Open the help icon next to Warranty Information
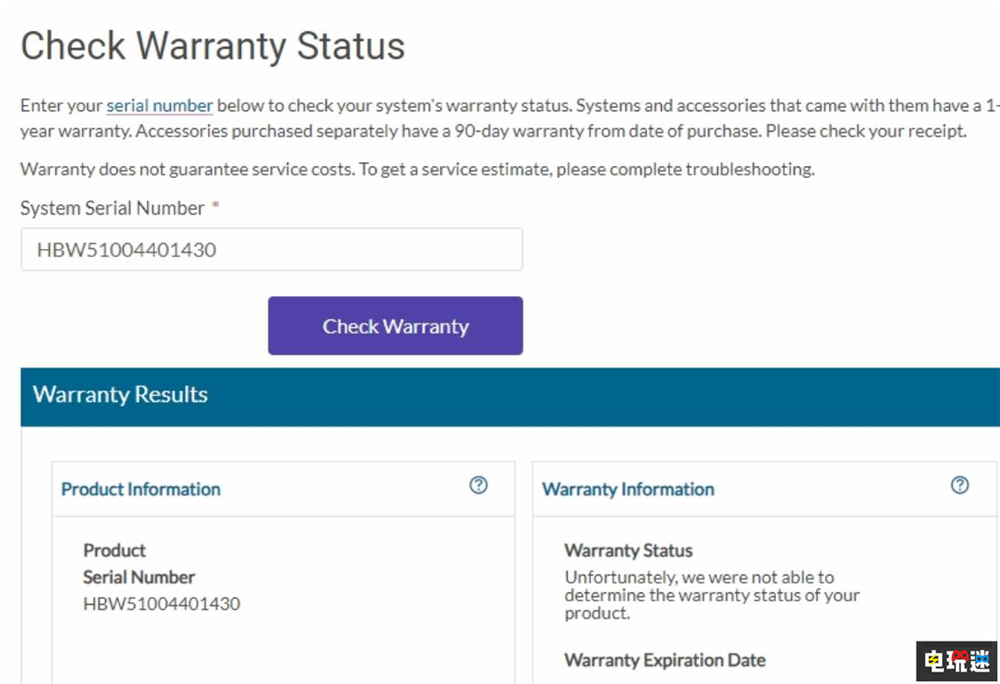 tap(960, 485)
